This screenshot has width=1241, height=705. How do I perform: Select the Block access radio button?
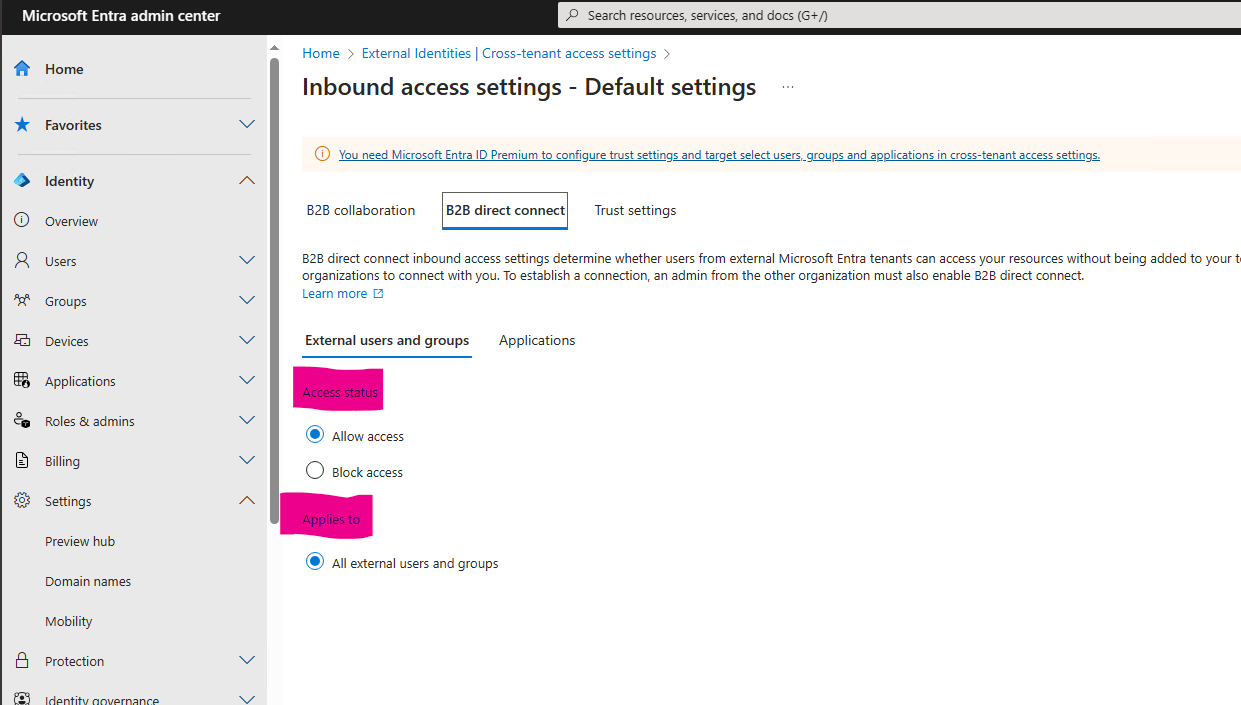point(315,470)
